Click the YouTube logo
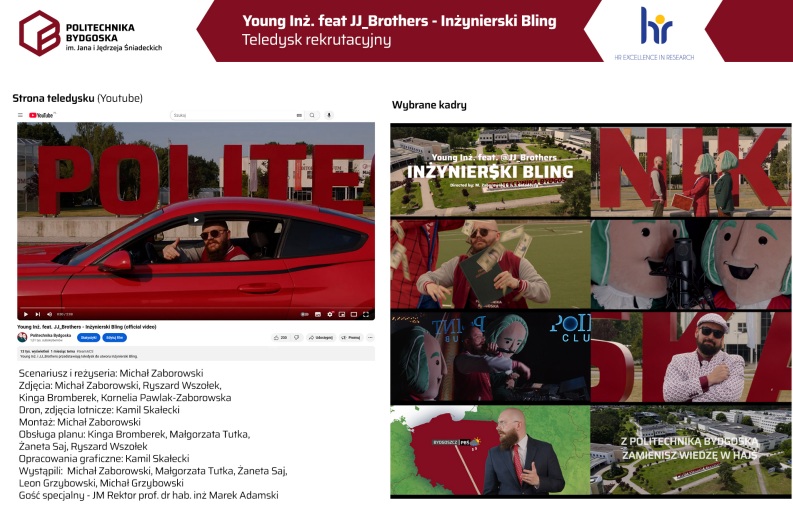The height and width of the screenshot is (528, 793). click(41, 115)
